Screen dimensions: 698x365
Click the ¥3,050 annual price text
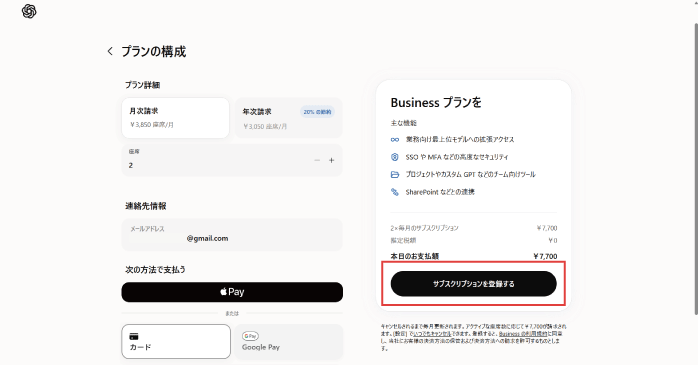click(x=265, y=126)
